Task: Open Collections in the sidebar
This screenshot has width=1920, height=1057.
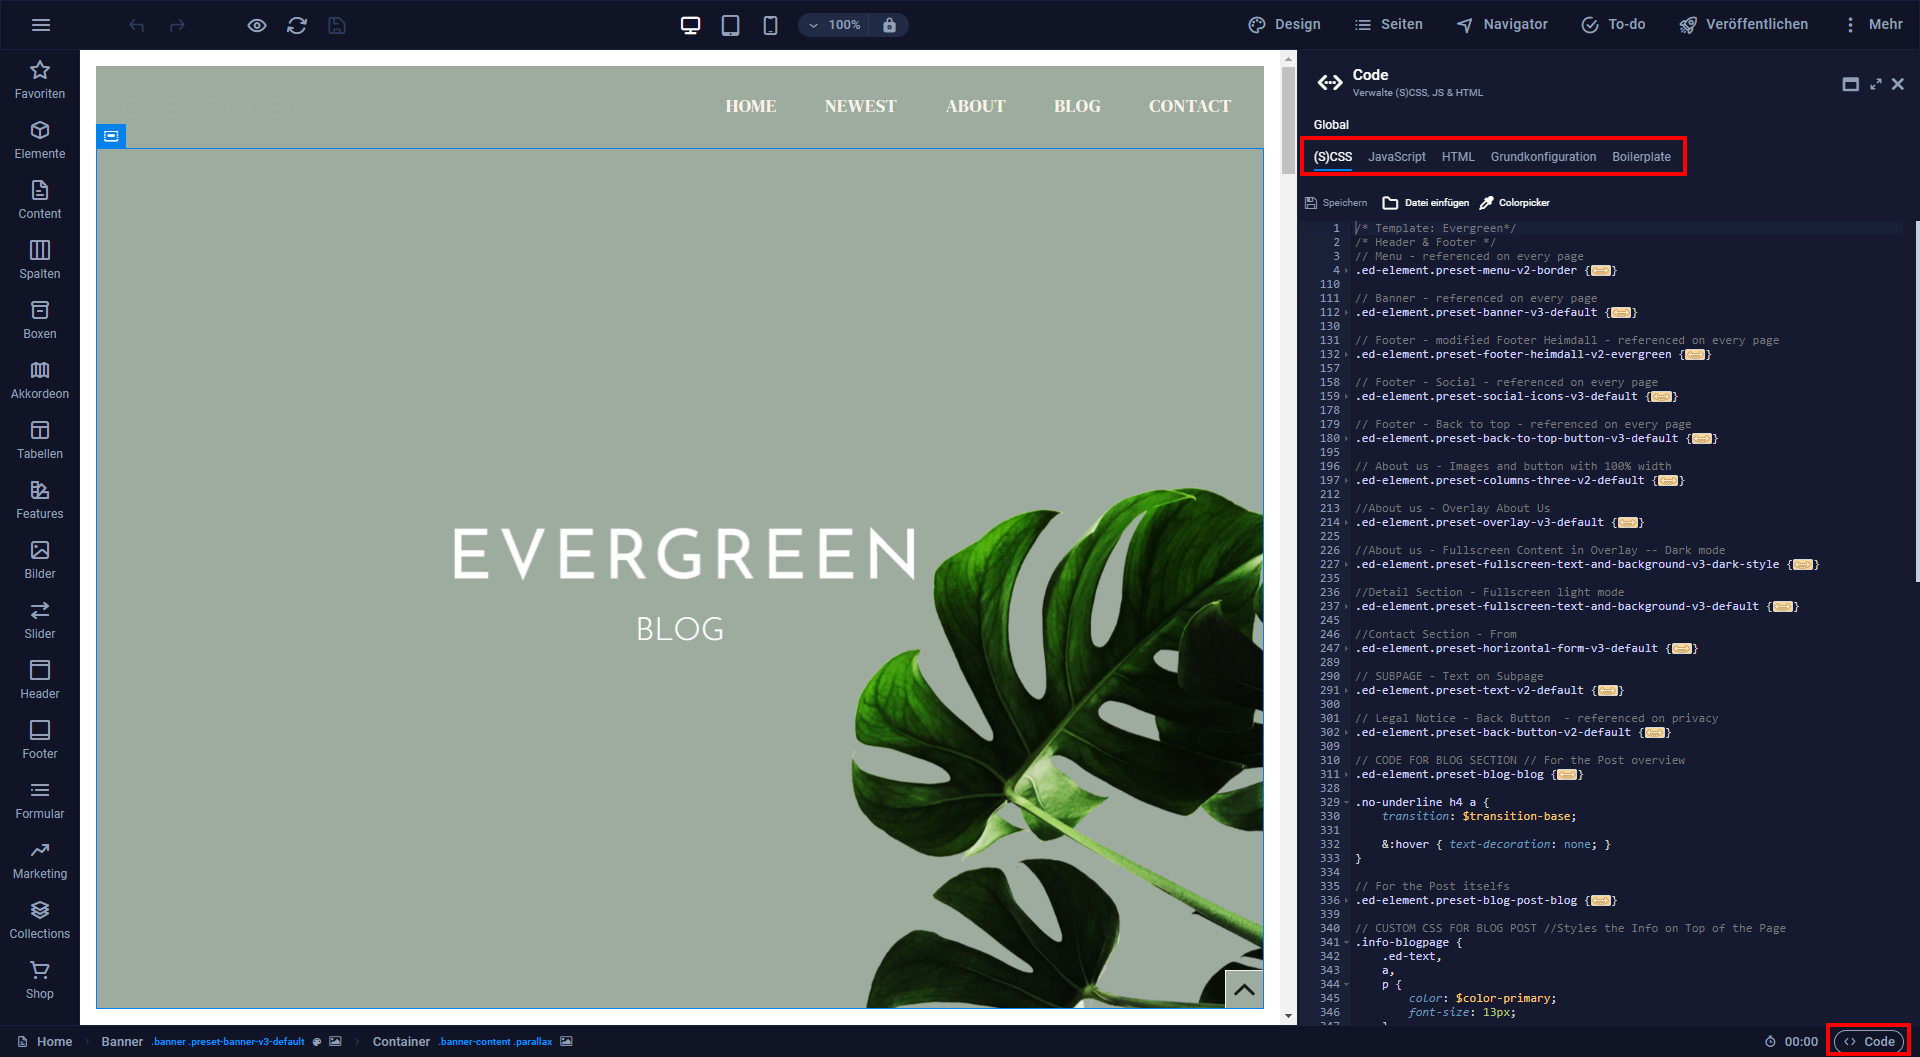Action: [x=40, y=920]
